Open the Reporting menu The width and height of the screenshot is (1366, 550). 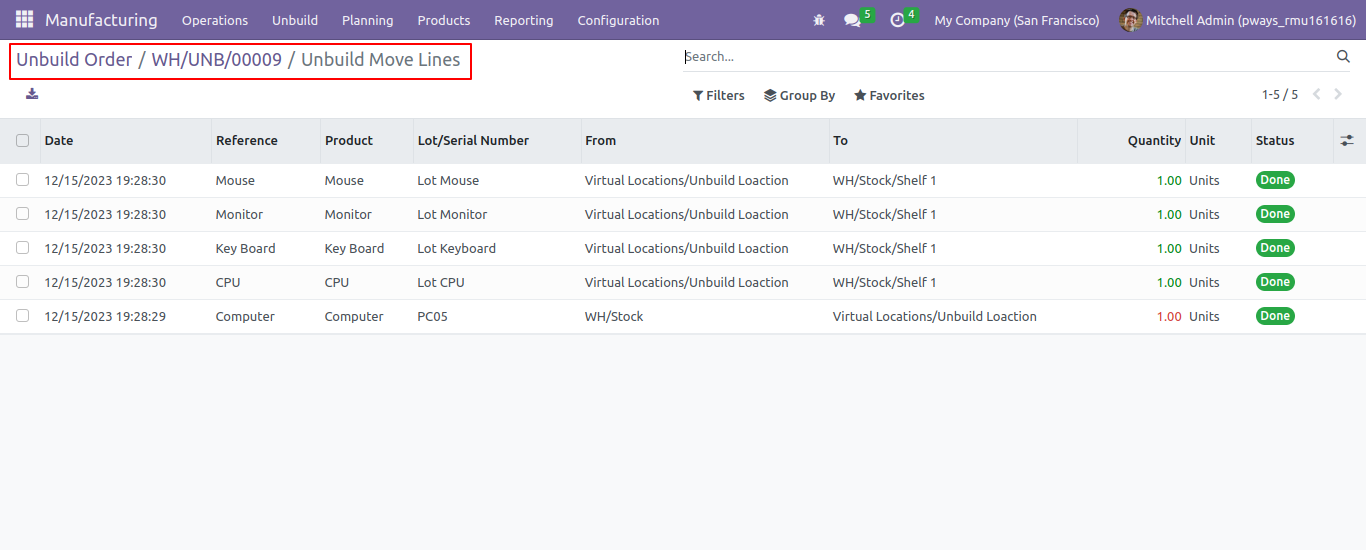(523, 20)
